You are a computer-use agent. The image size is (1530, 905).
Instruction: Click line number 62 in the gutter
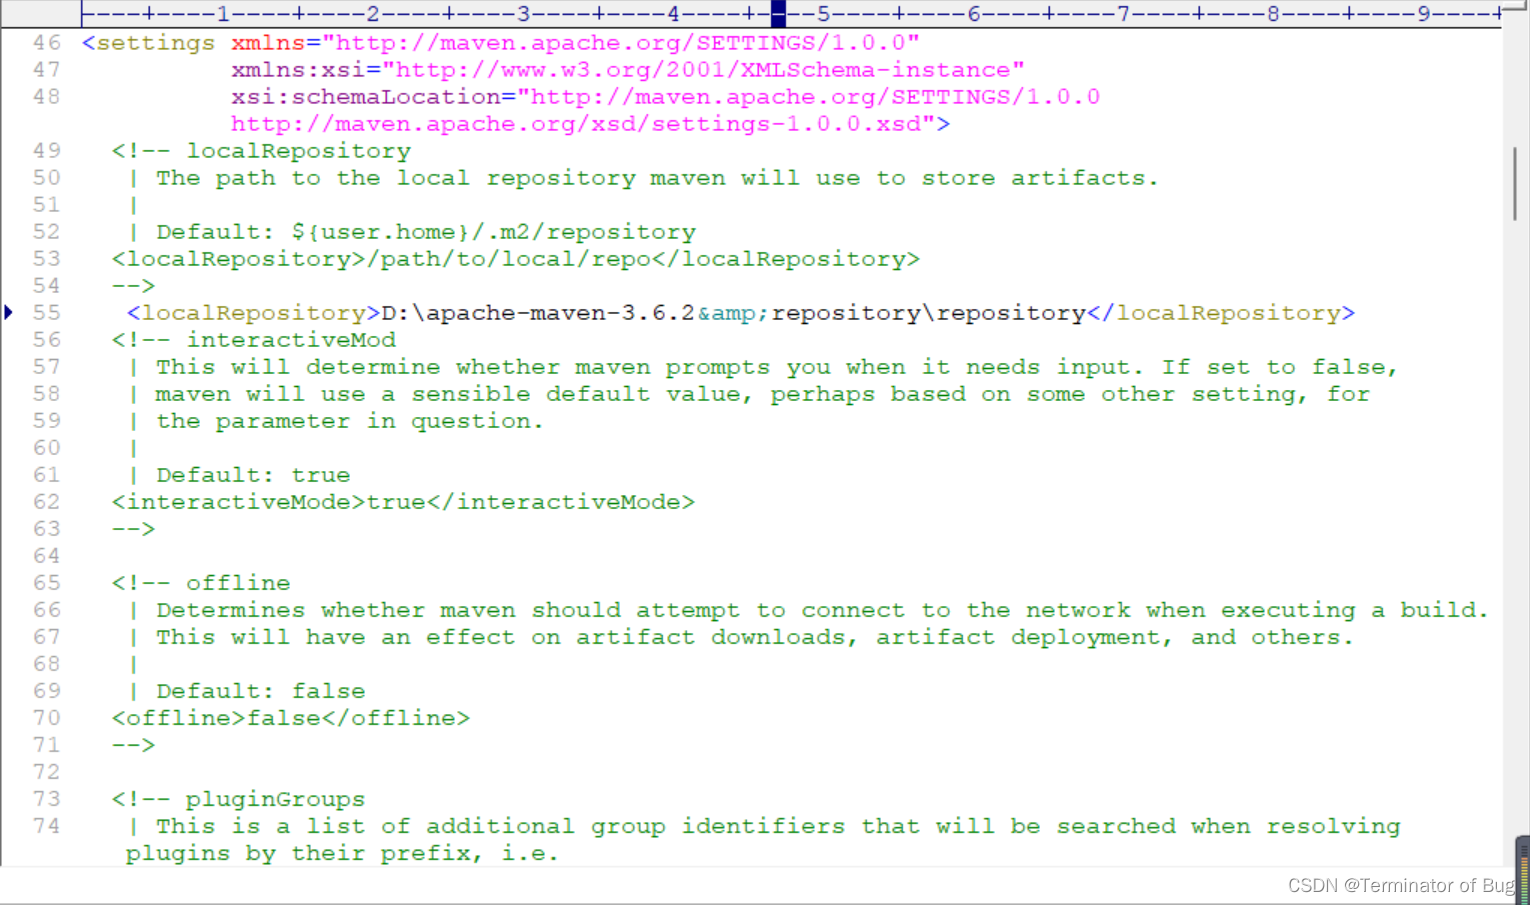(x=47, y=502)
